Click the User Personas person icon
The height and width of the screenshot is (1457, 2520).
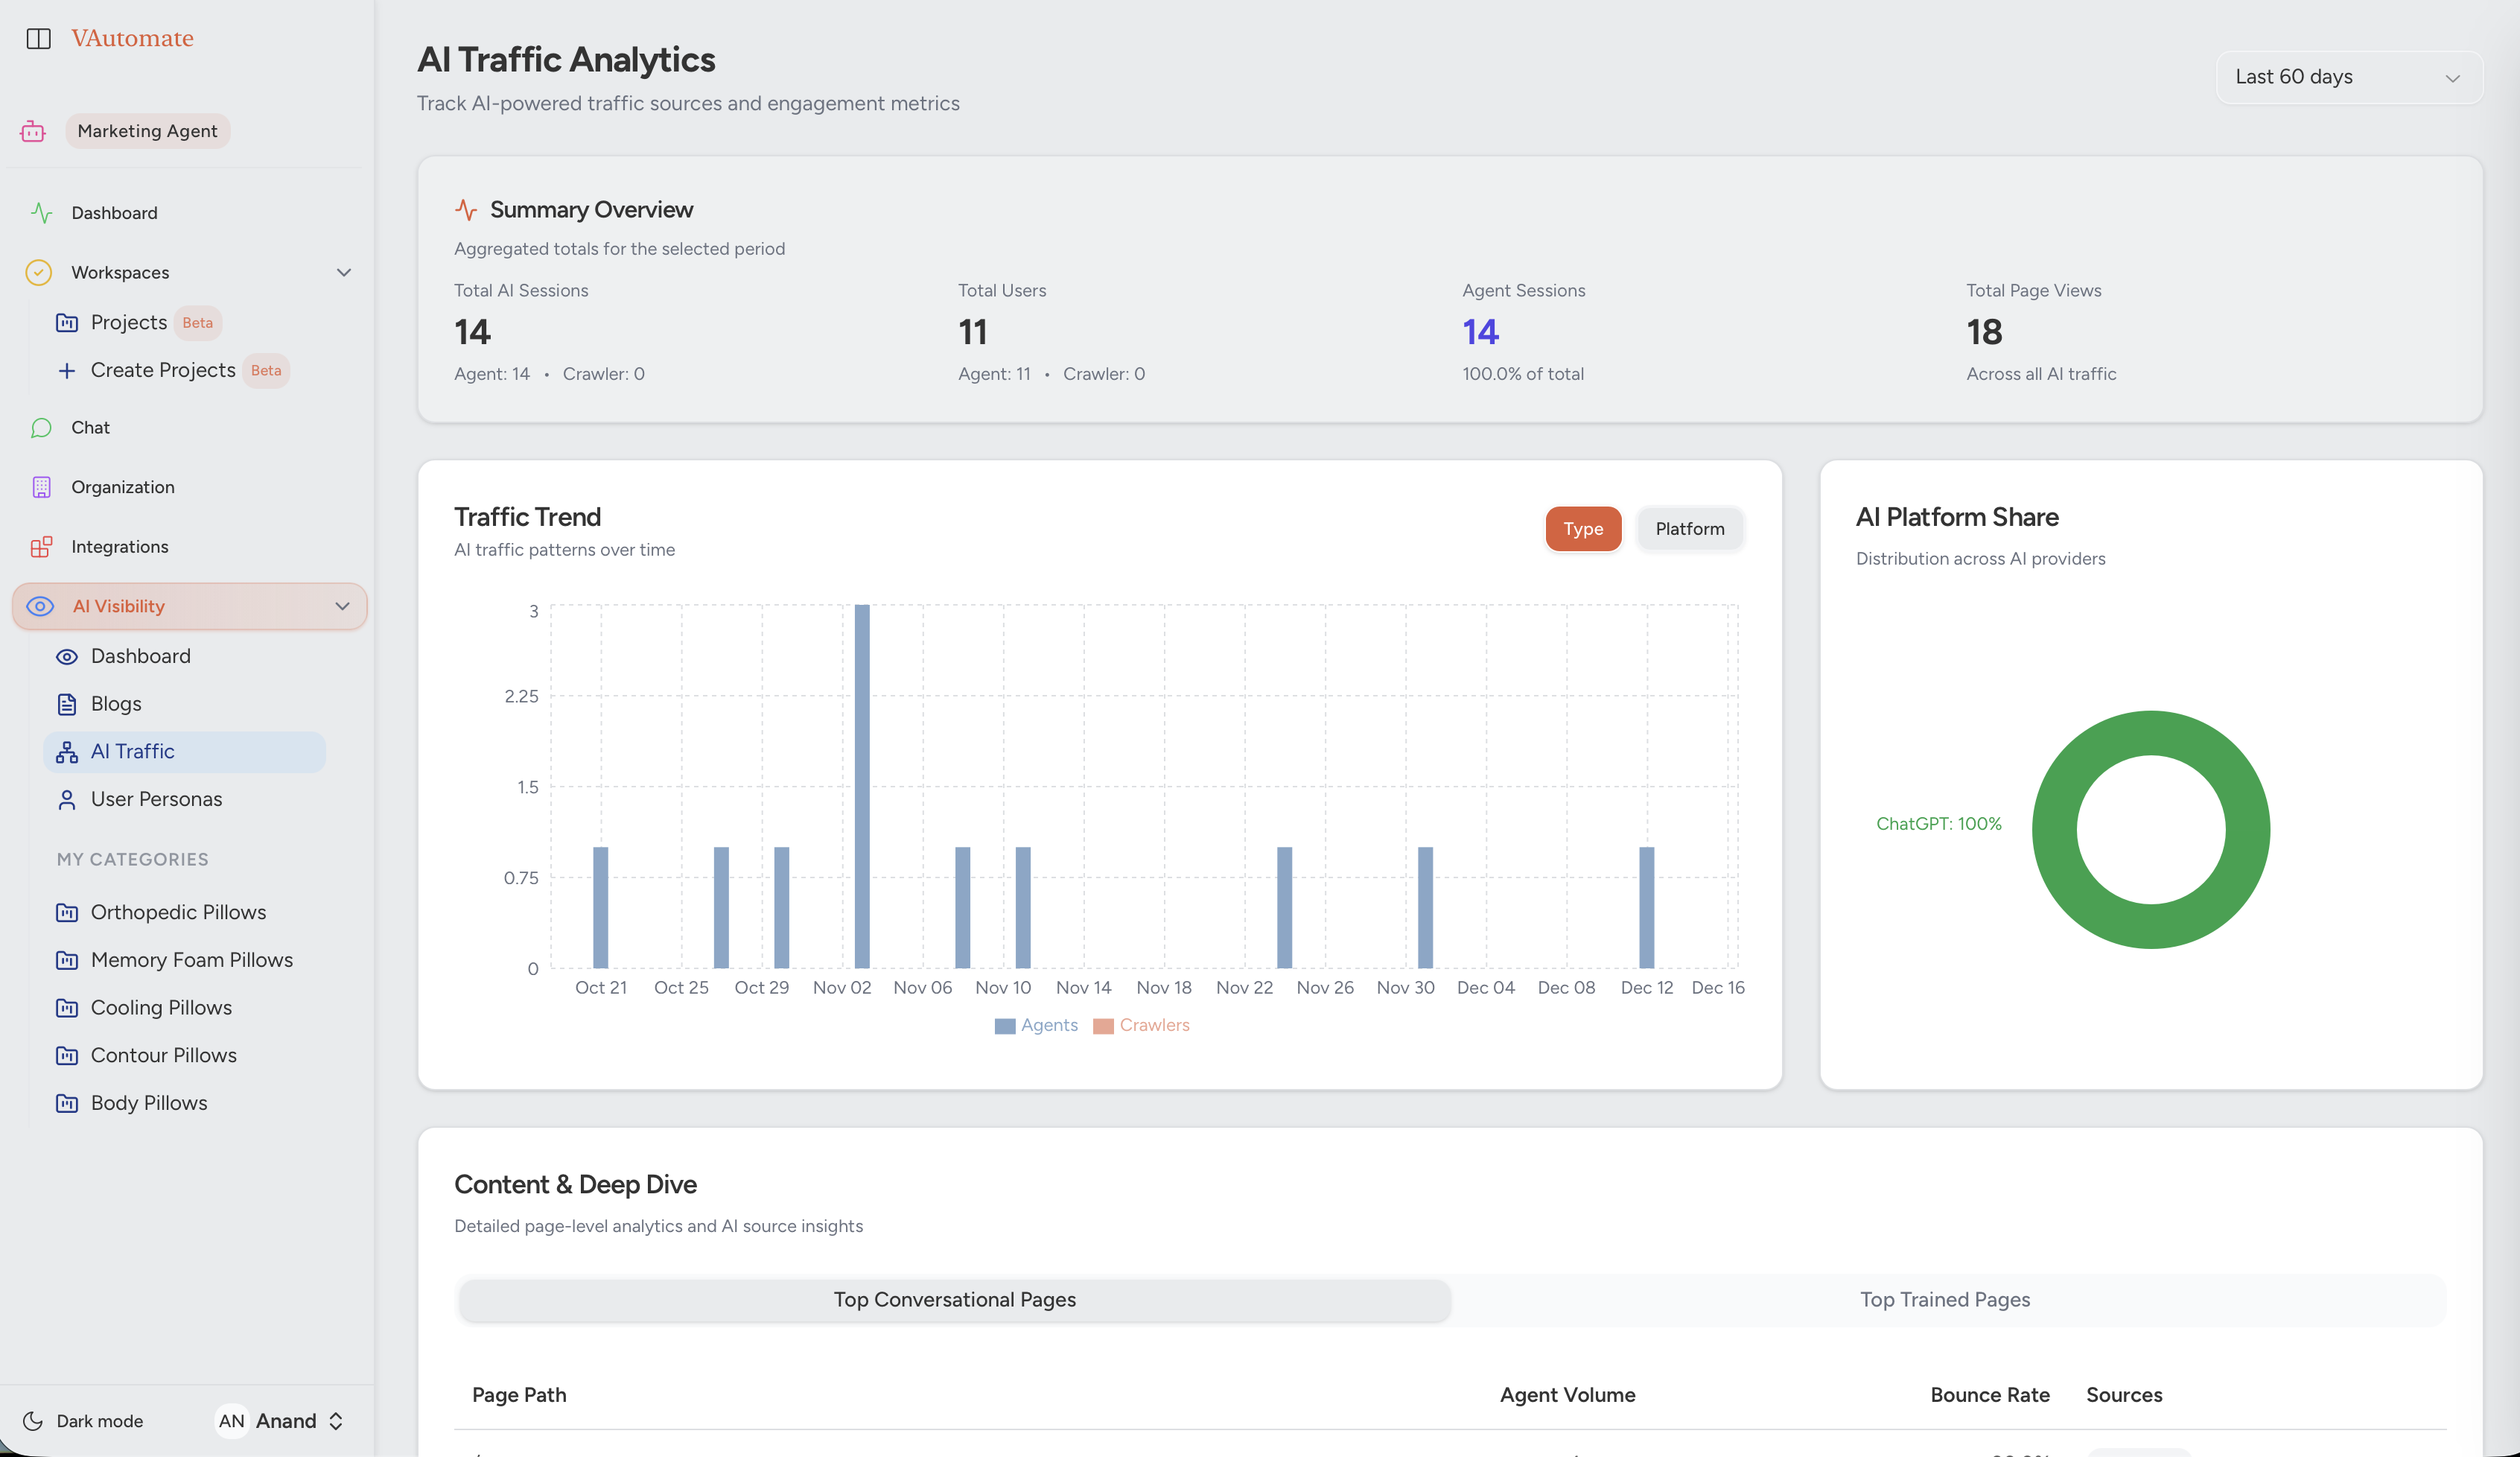(67, 800)
